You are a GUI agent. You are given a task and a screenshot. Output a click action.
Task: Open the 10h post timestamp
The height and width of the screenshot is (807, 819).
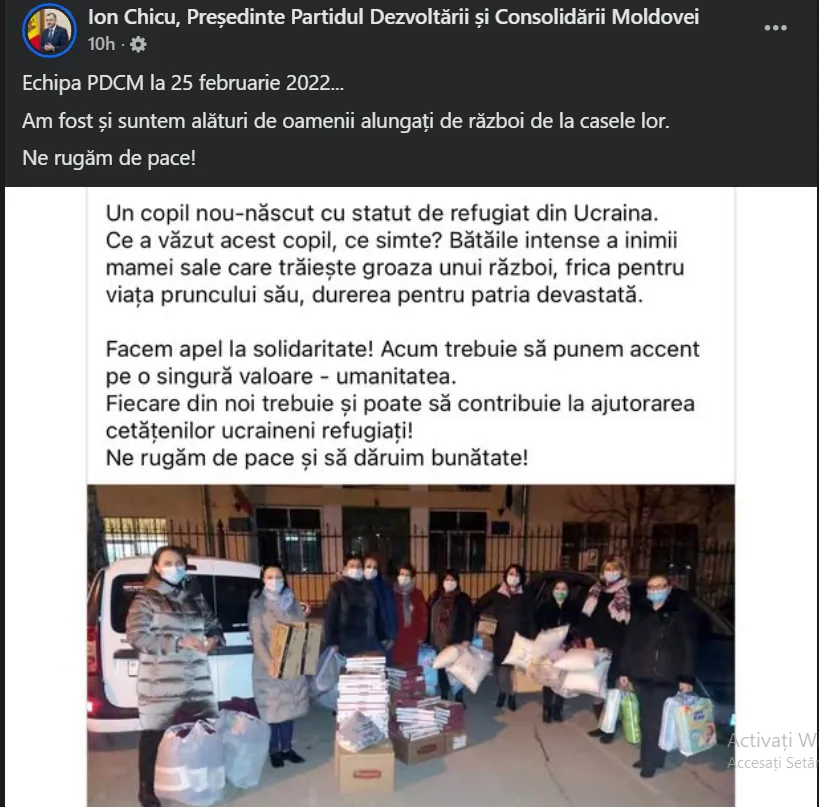[101, 44]
